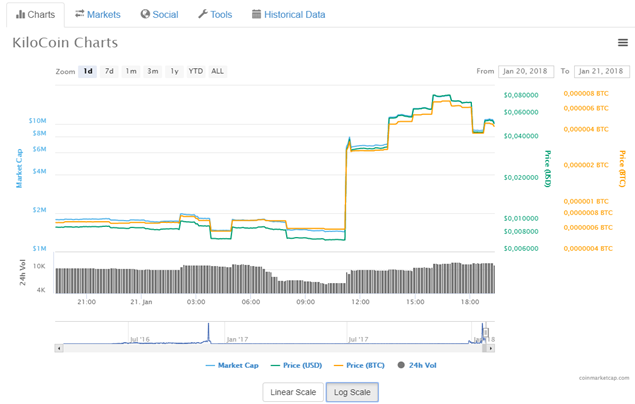Set zoom range to 7d
Image resolution: width=635 pixels, height=404 pixels.
pyautogui.click(x=109, y=71)
